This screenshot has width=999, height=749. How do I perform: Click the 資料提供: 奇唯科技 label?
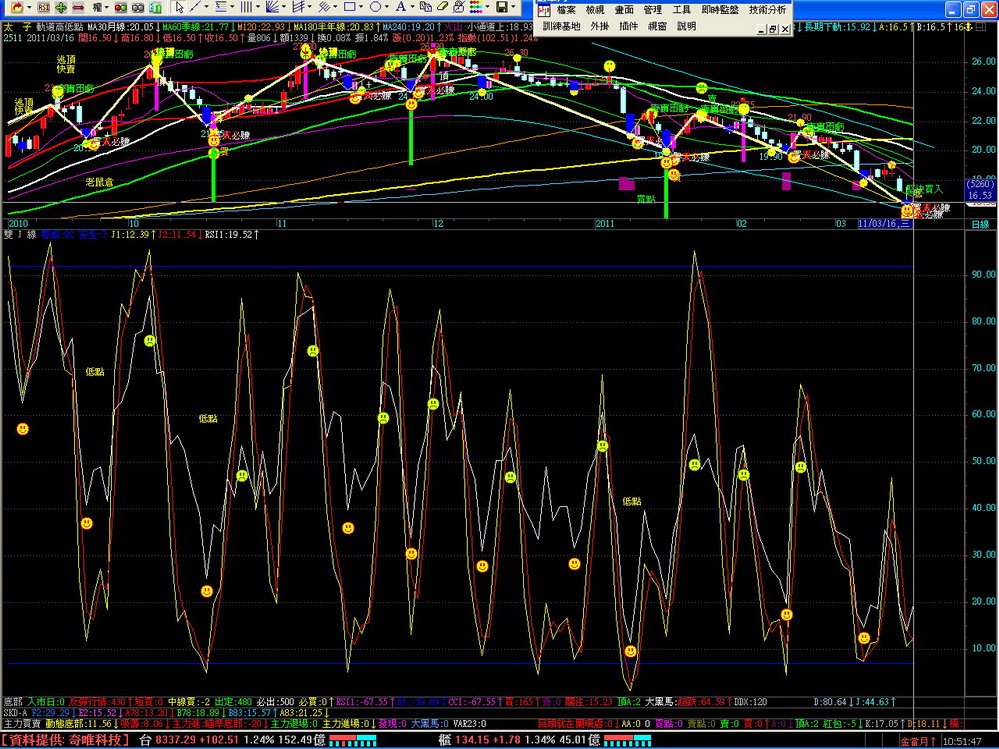[x=65, y=740]
